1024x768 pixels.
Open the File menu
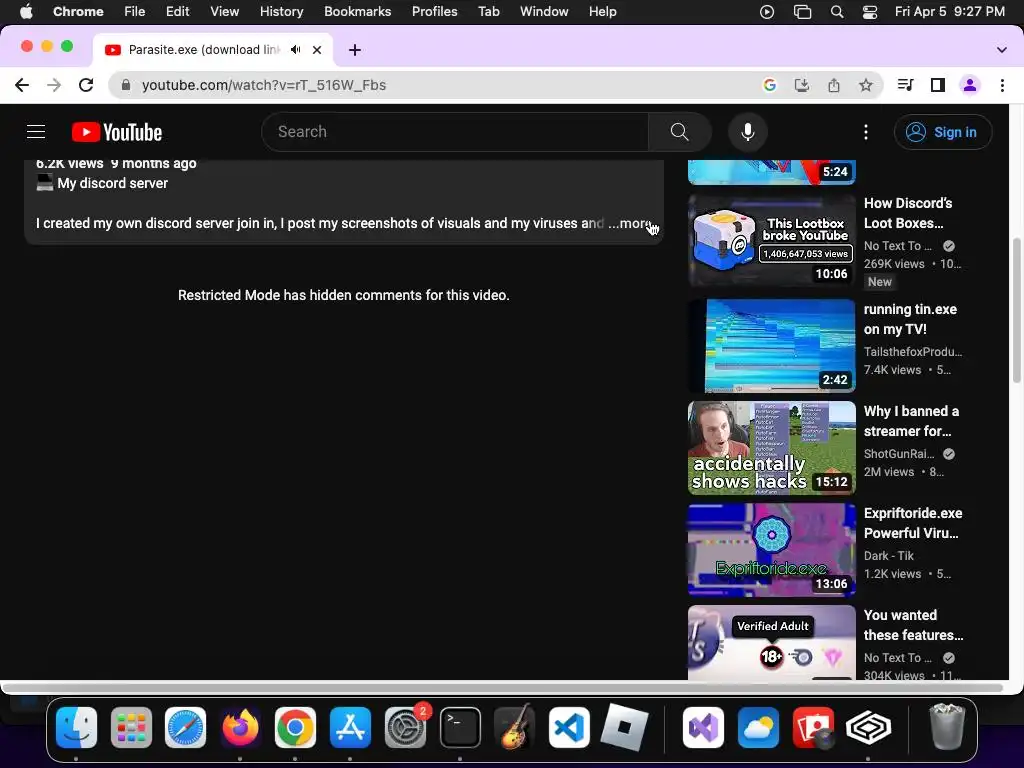135,12
